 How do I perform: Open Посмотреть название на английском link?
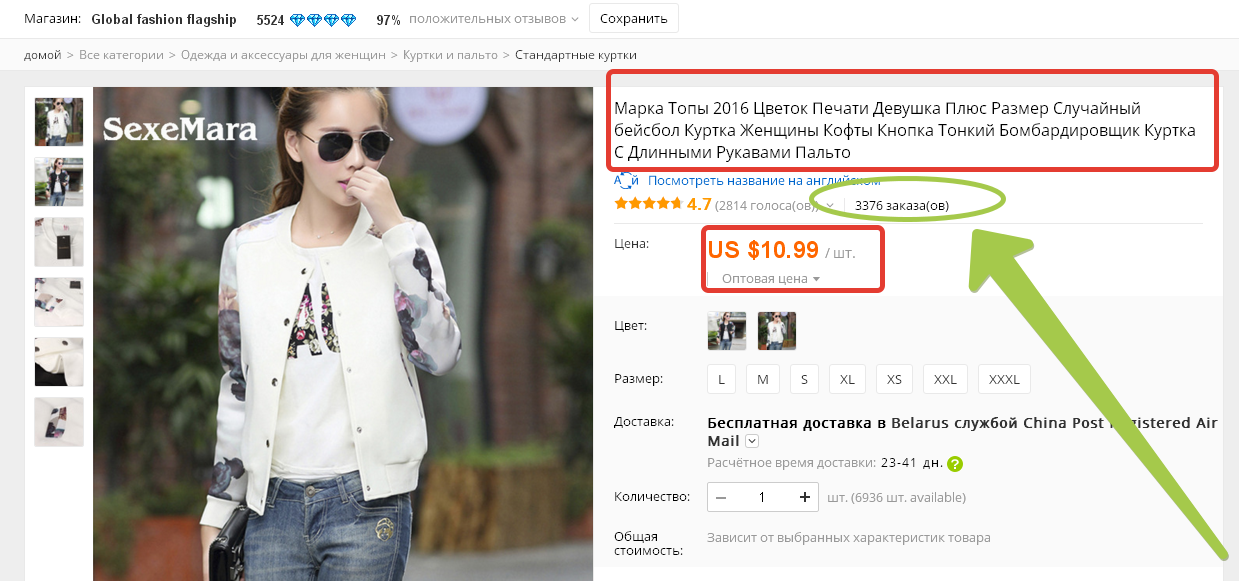(763, 181)
